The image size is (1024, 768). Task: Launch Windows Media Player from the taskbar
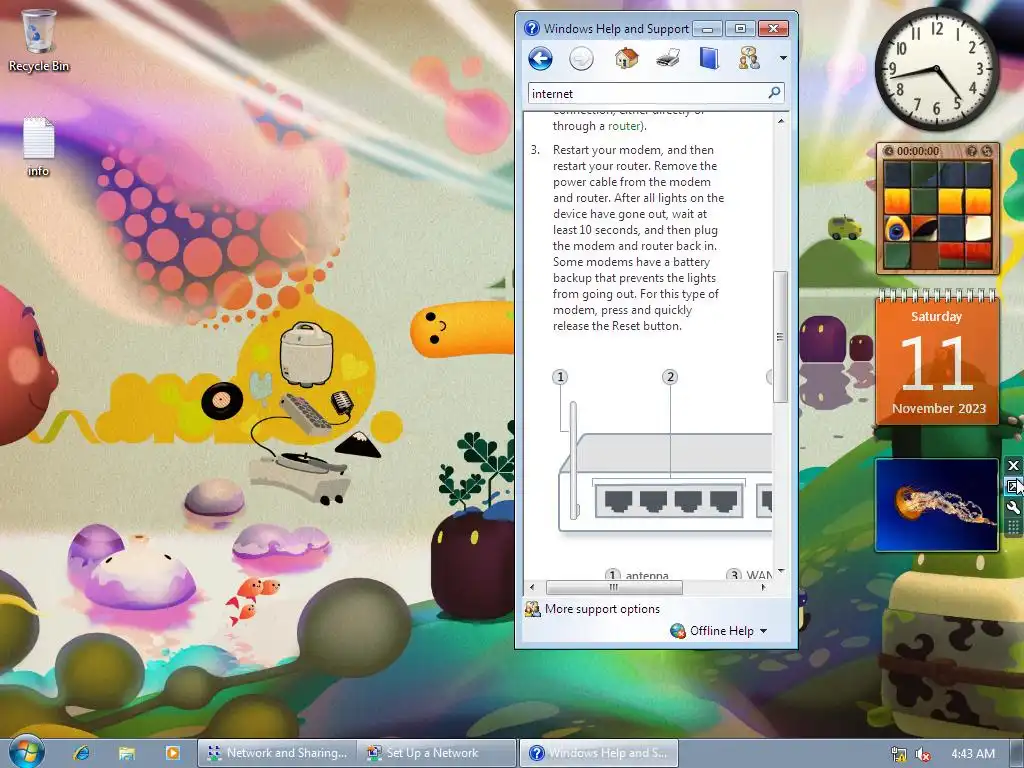pyautogui.click(x=172, y=753)
